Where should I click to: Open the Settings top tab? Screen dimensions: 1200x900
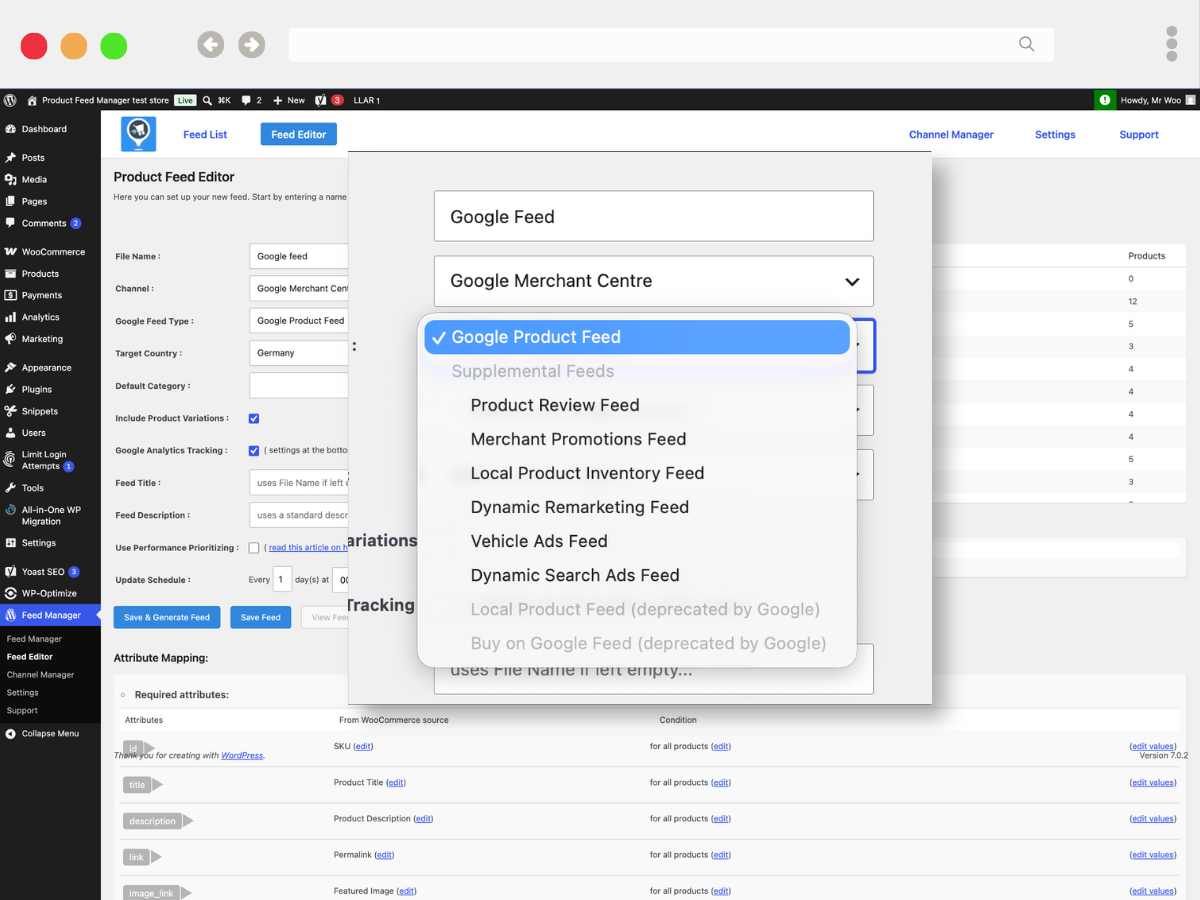pos(1055,134)
